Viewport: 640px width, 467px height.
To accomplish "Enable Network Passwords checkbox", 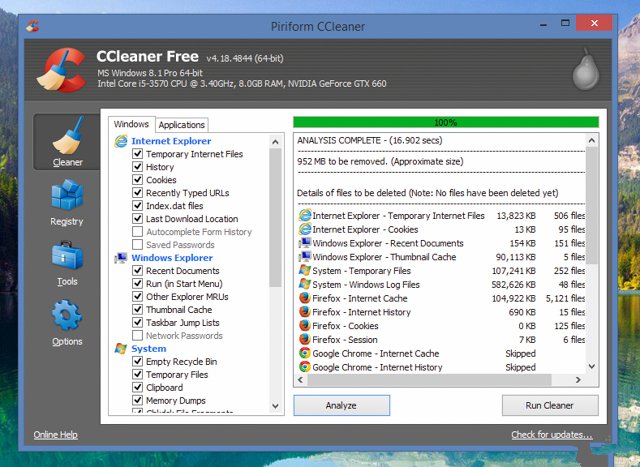I will 138,336.
